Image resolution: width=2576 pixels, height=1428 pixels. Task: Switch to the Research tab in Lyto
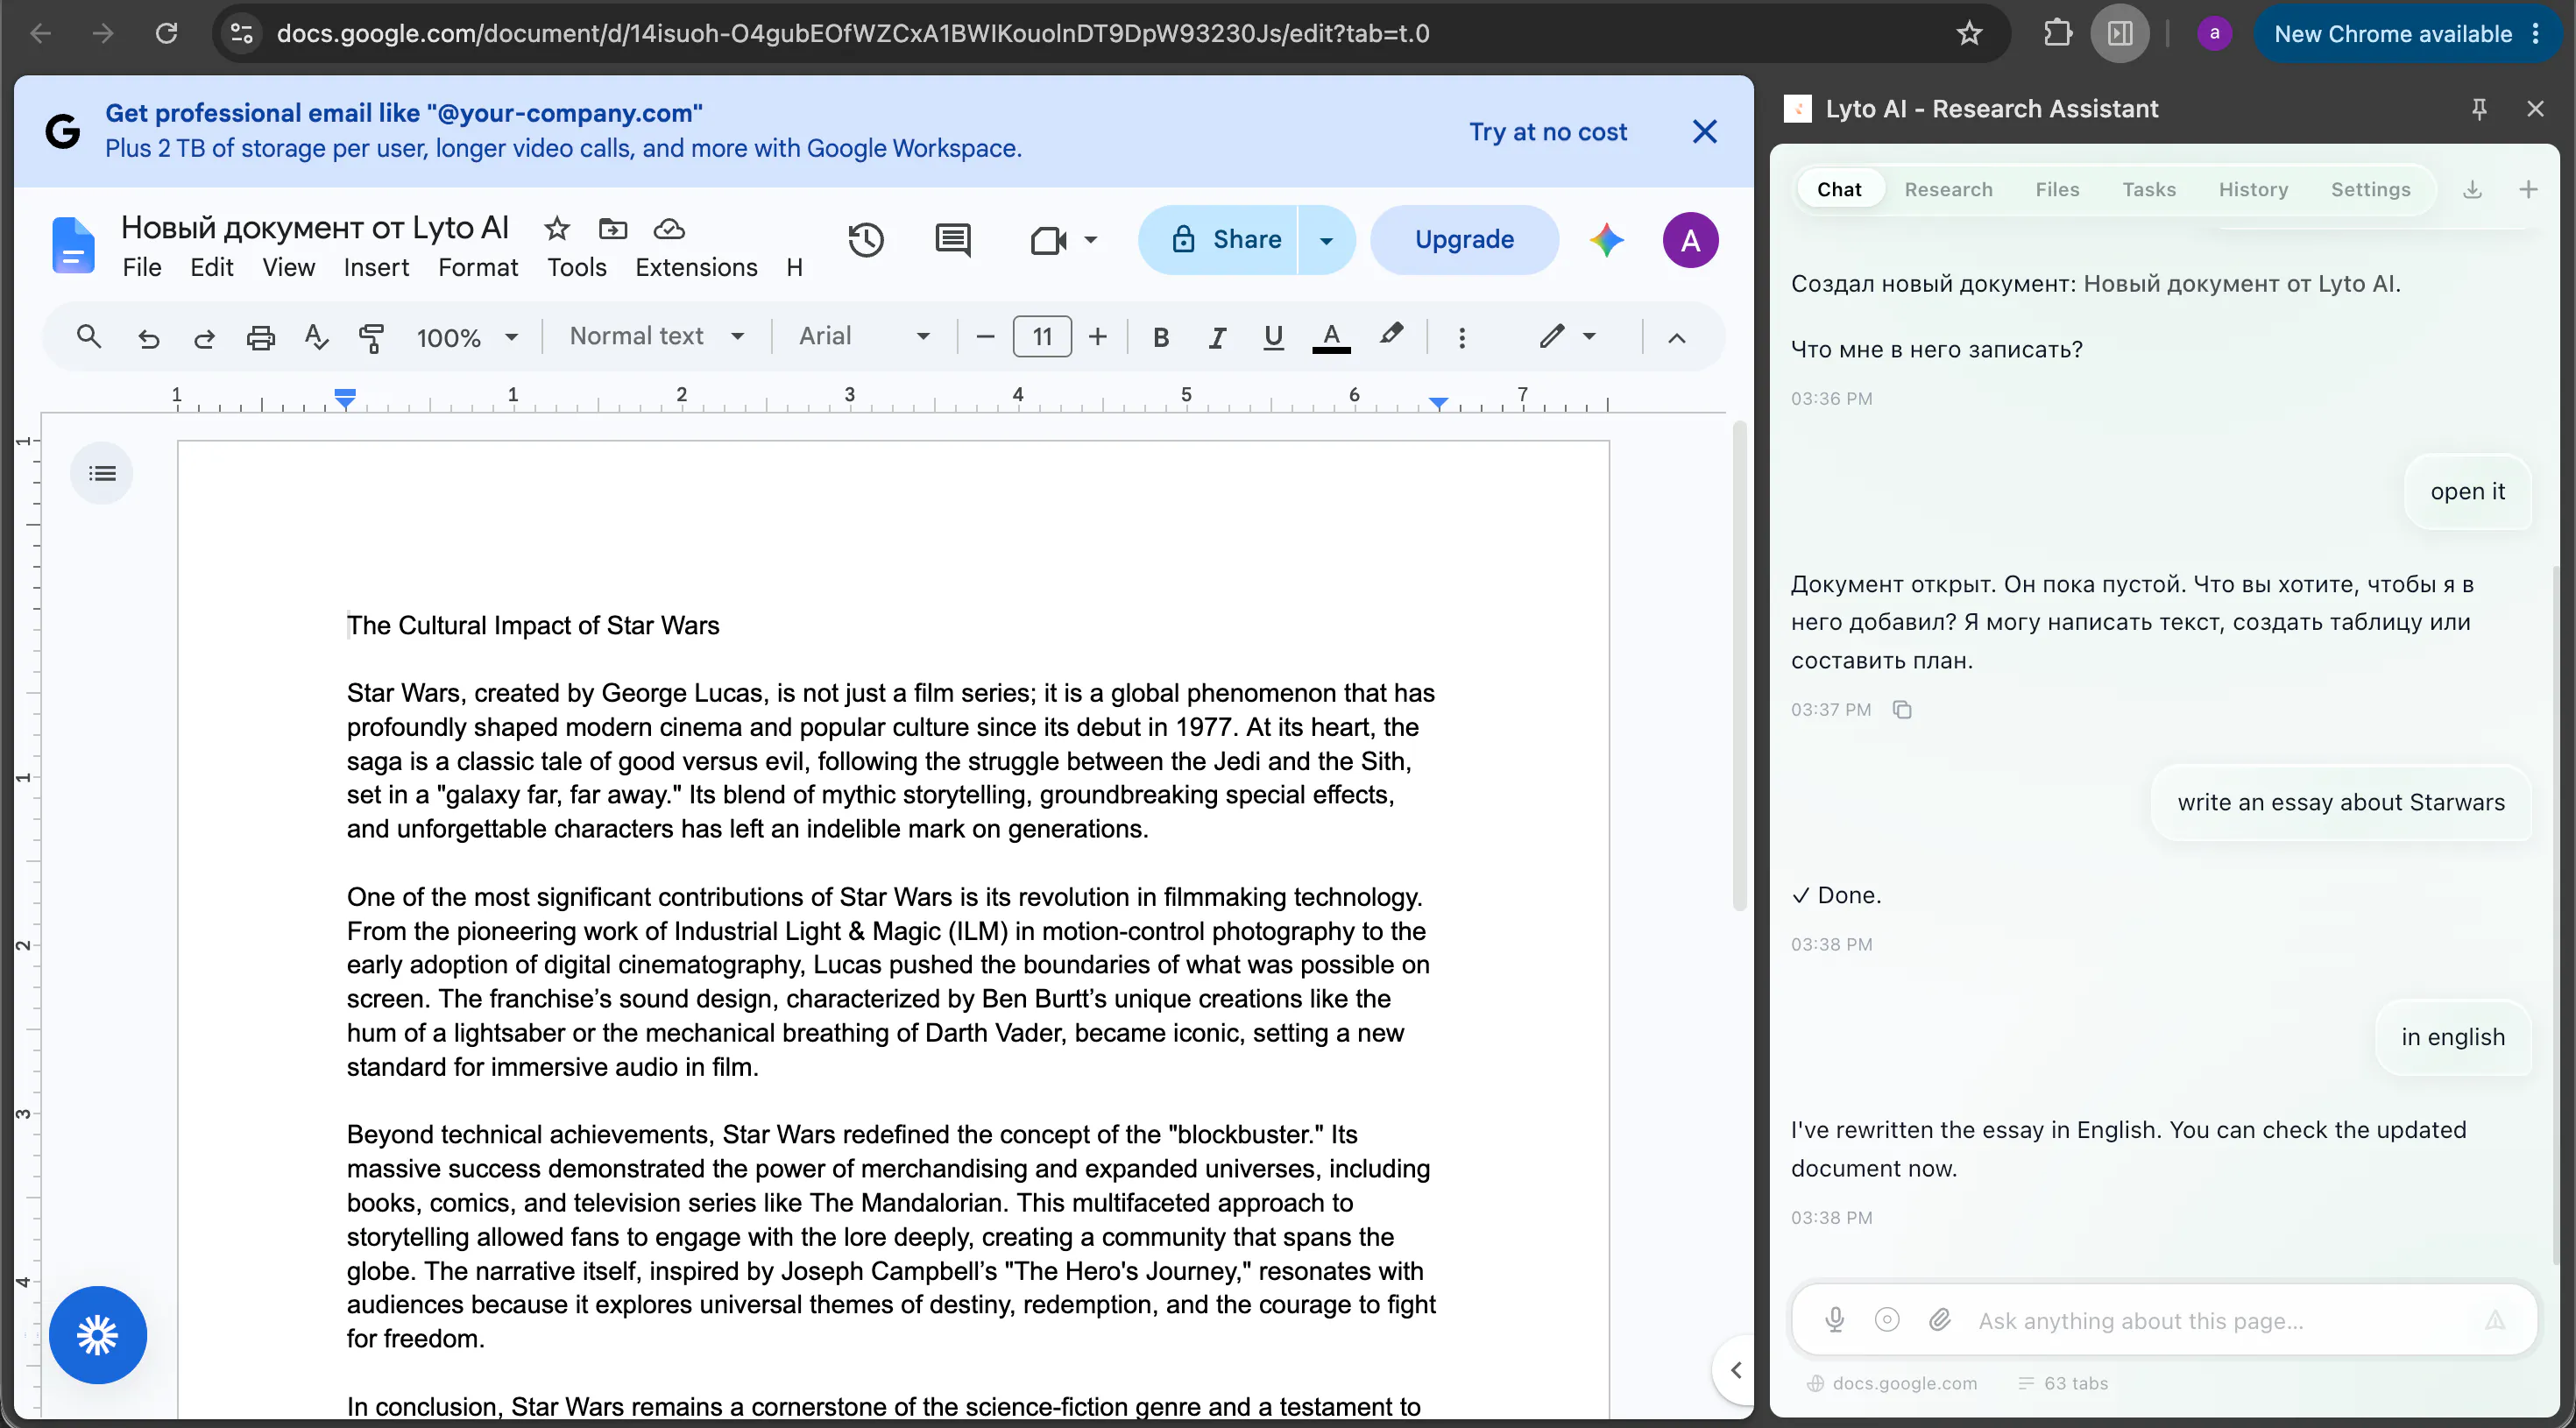(x=1948, y=189)
